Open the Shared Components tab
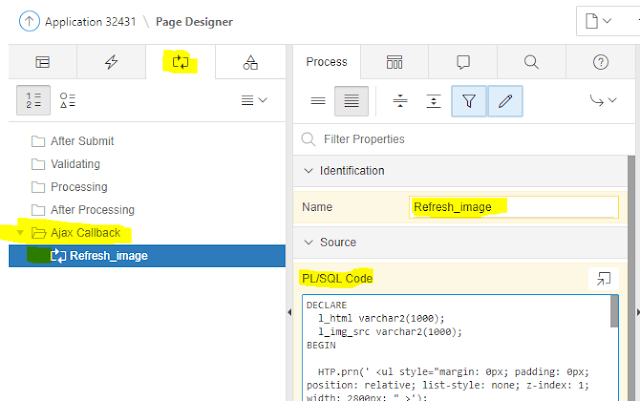 (249, 62)
